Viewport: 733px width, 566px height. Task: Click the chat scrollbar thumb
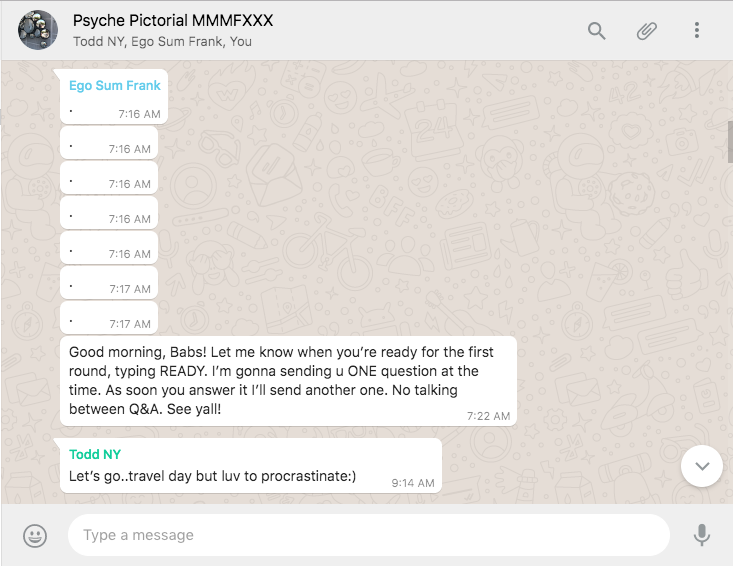coord(730,140)
